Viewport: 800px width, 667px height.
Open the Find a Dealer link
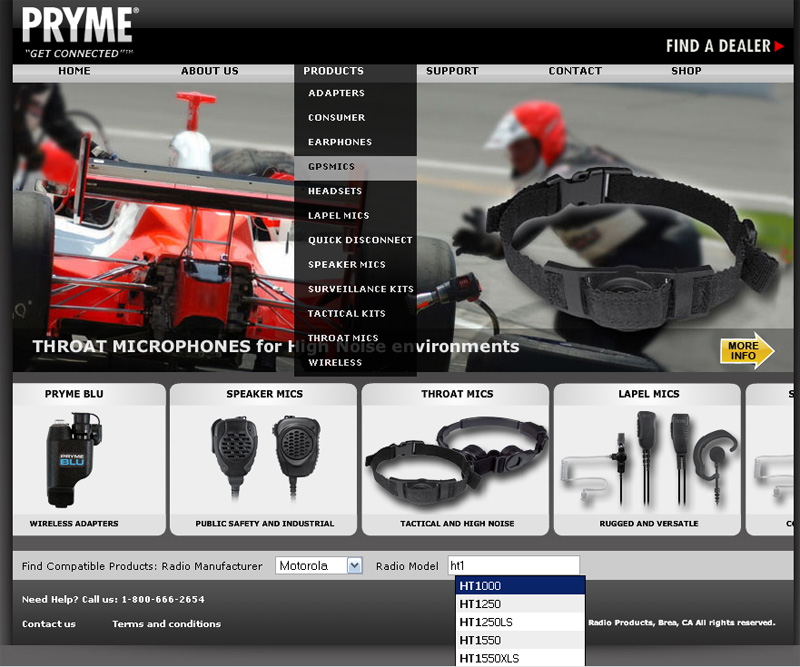coord(718,46)
